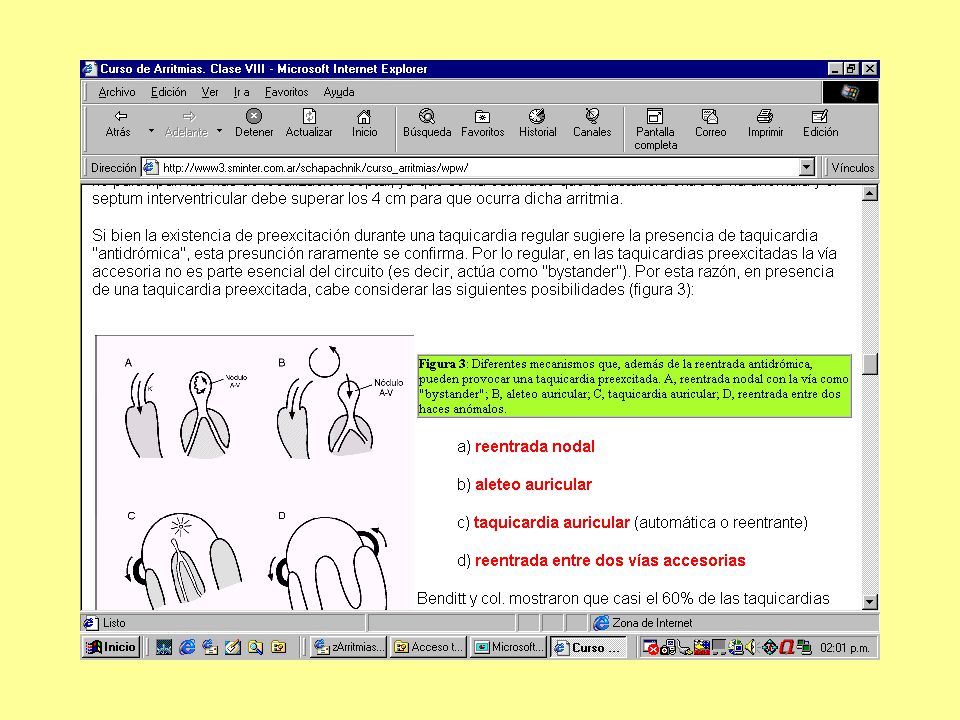Click the "Zona de Internet" status bar entry
The width and height of the screenshot is (960, 720).
[x=652, y=623]
